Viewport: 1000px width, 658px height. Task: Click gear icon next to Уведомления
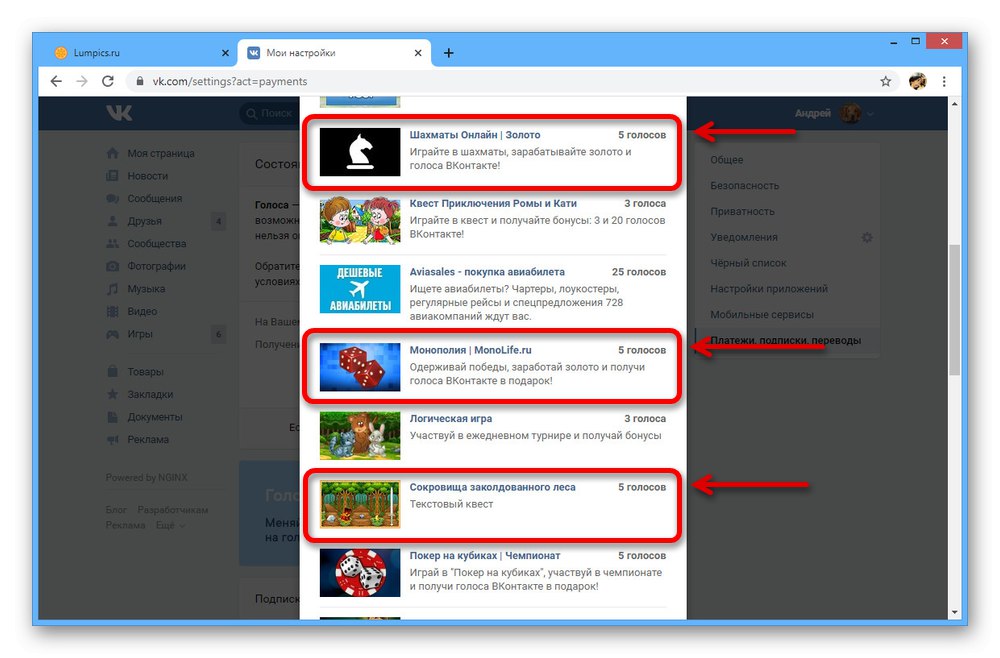point(867,237)
